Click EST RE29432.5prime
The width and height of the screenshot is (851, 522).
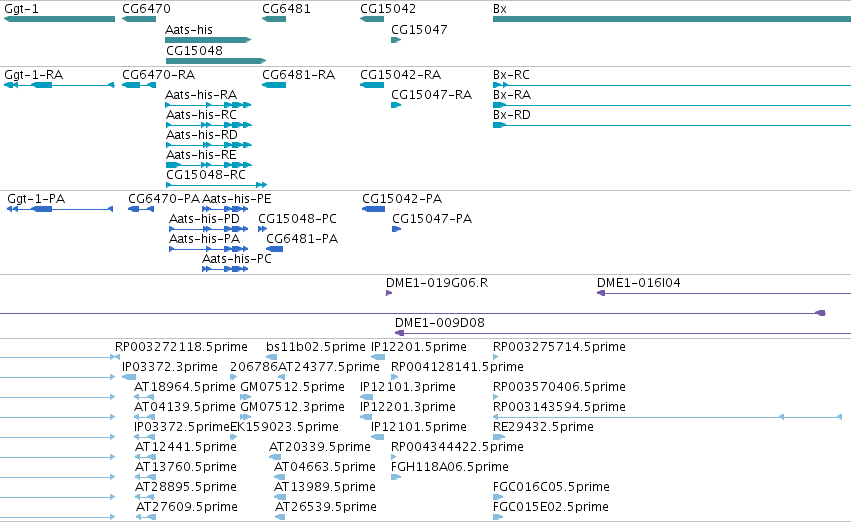[x=543, y=427]
